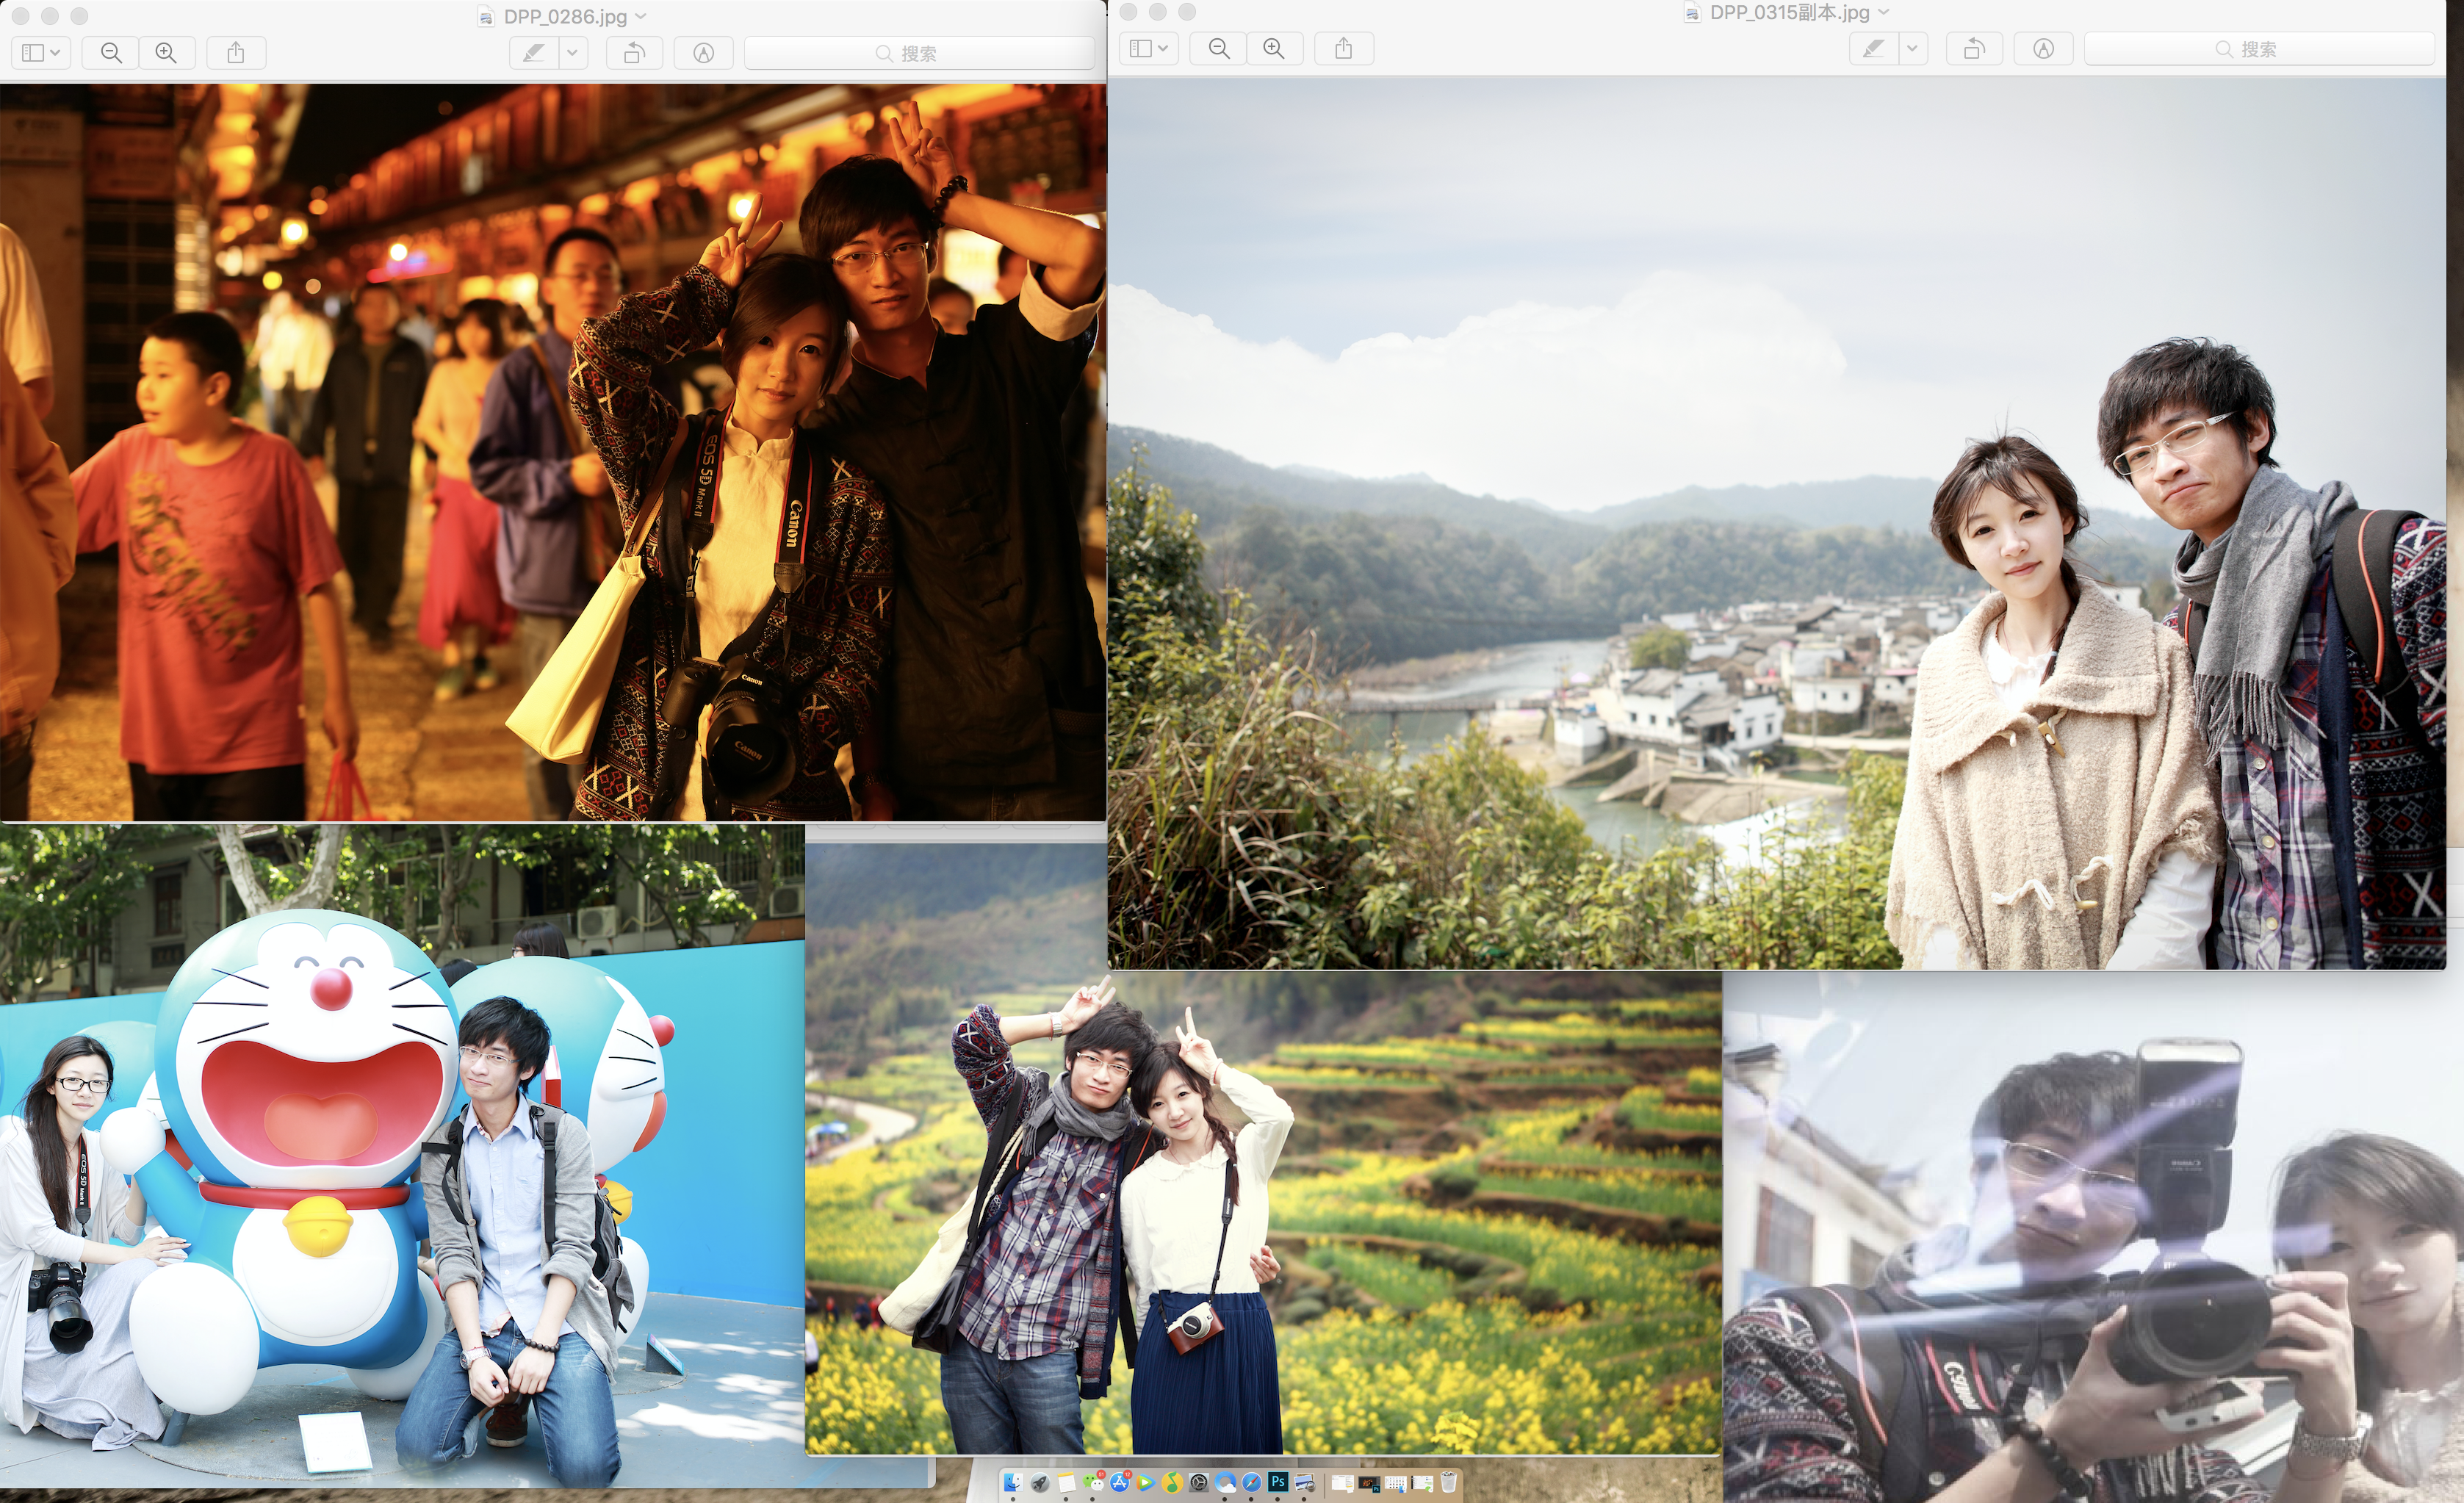
Task: Open the DPP_0315副本.jpg title dropdown chevron
Action: pyautogui.click(x=1884, y=12)
